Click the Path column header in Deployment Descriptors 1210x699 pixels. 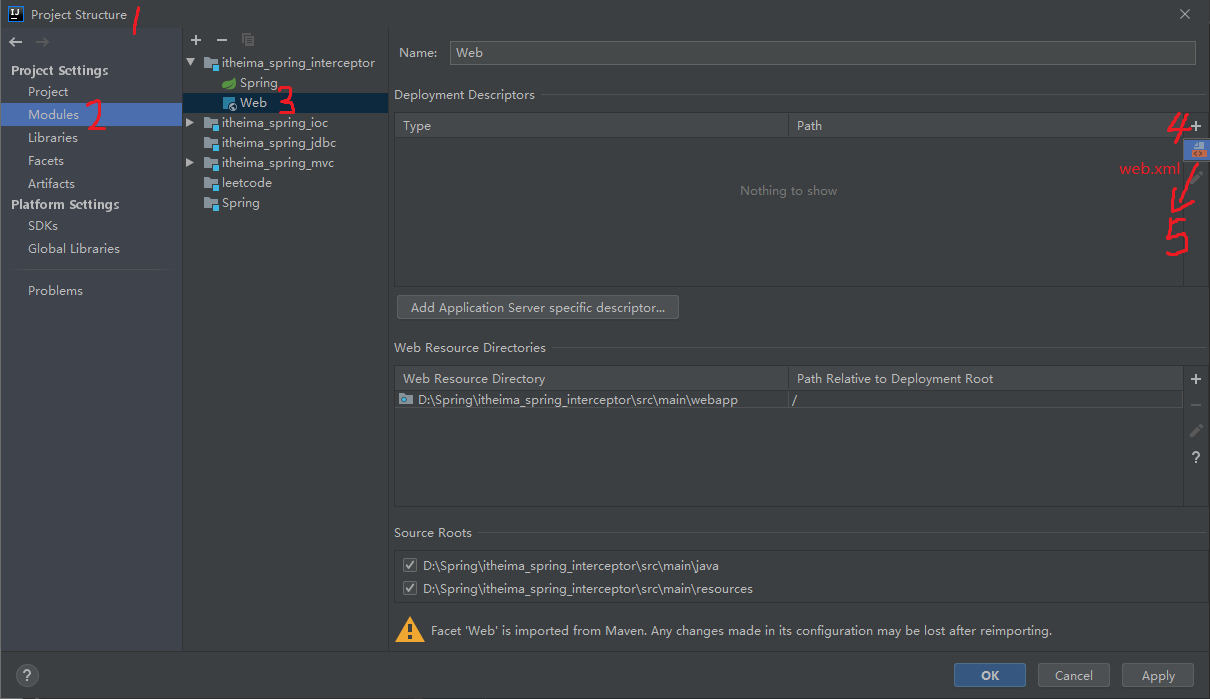coord(985,126)
